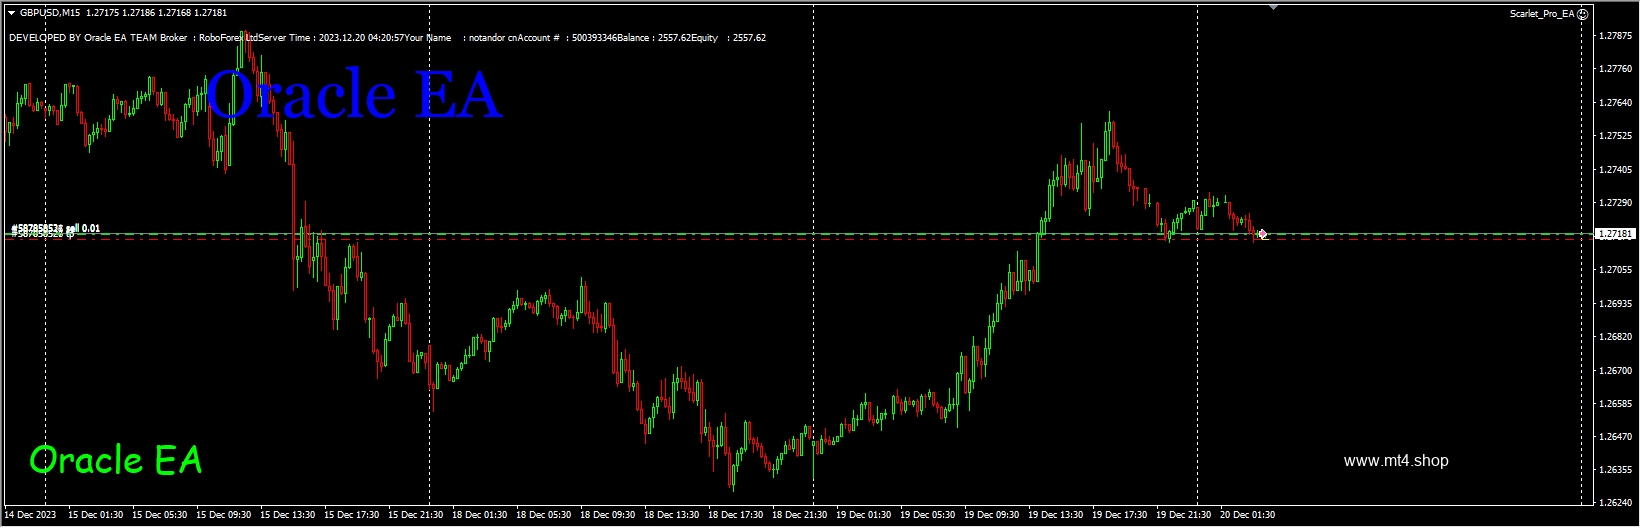Viewport: 1641px width, 528px height.
Task: Click price scale value 1.27525
Action: coord(1616,136)
